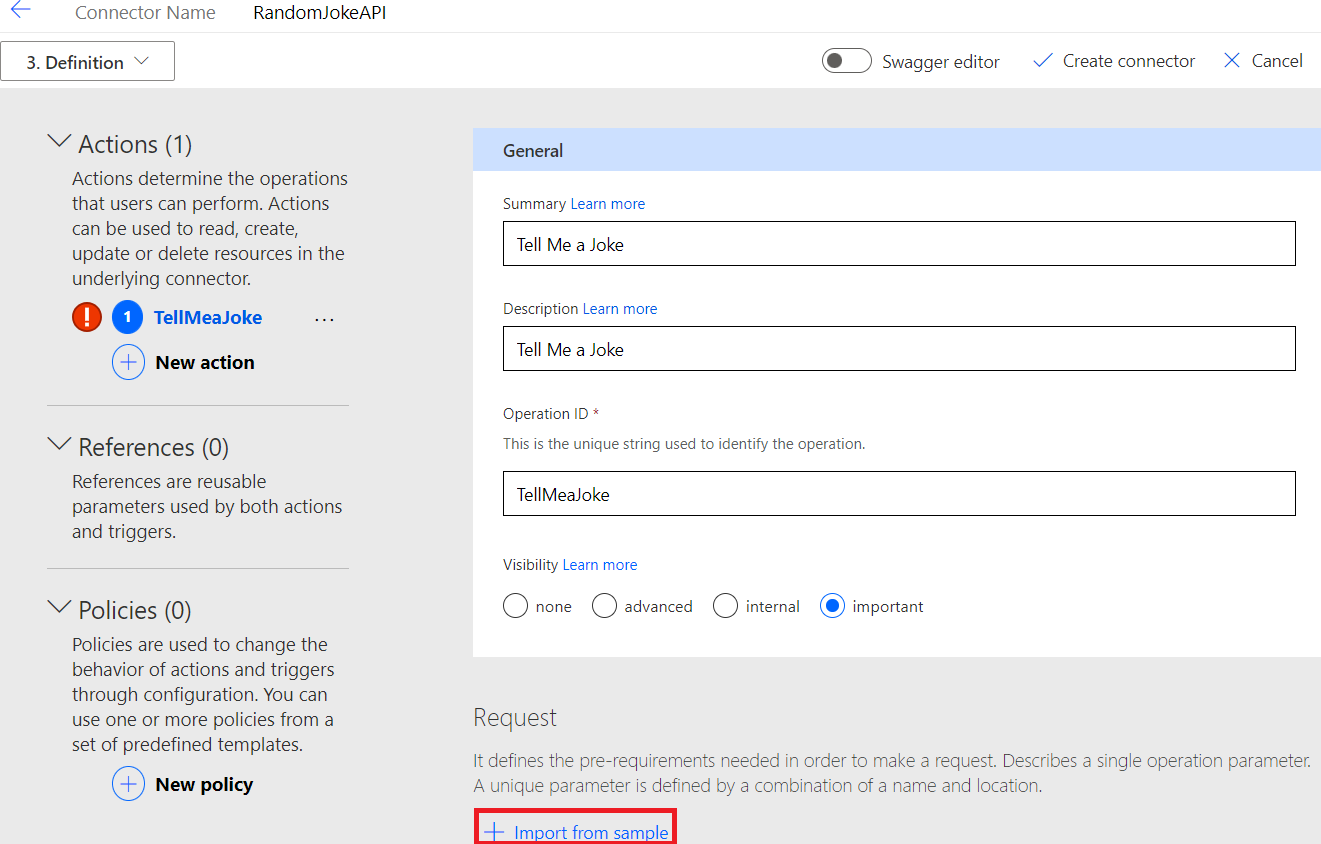Collapse the Policies section

tap(60, 609)
